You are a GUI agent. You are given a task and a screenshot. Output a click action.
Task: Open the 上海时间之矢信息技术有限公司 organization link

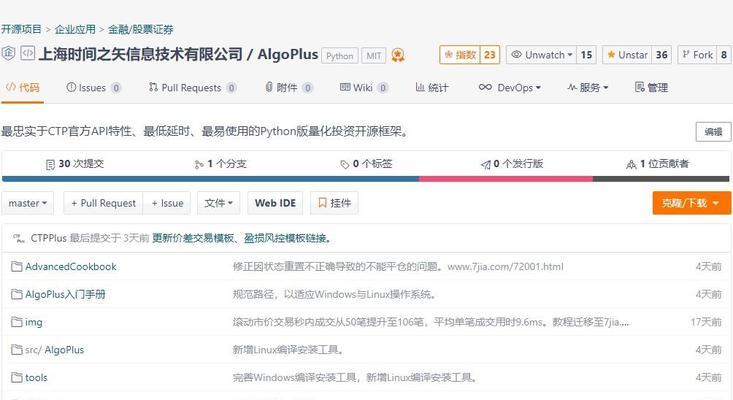pos(140,54)
